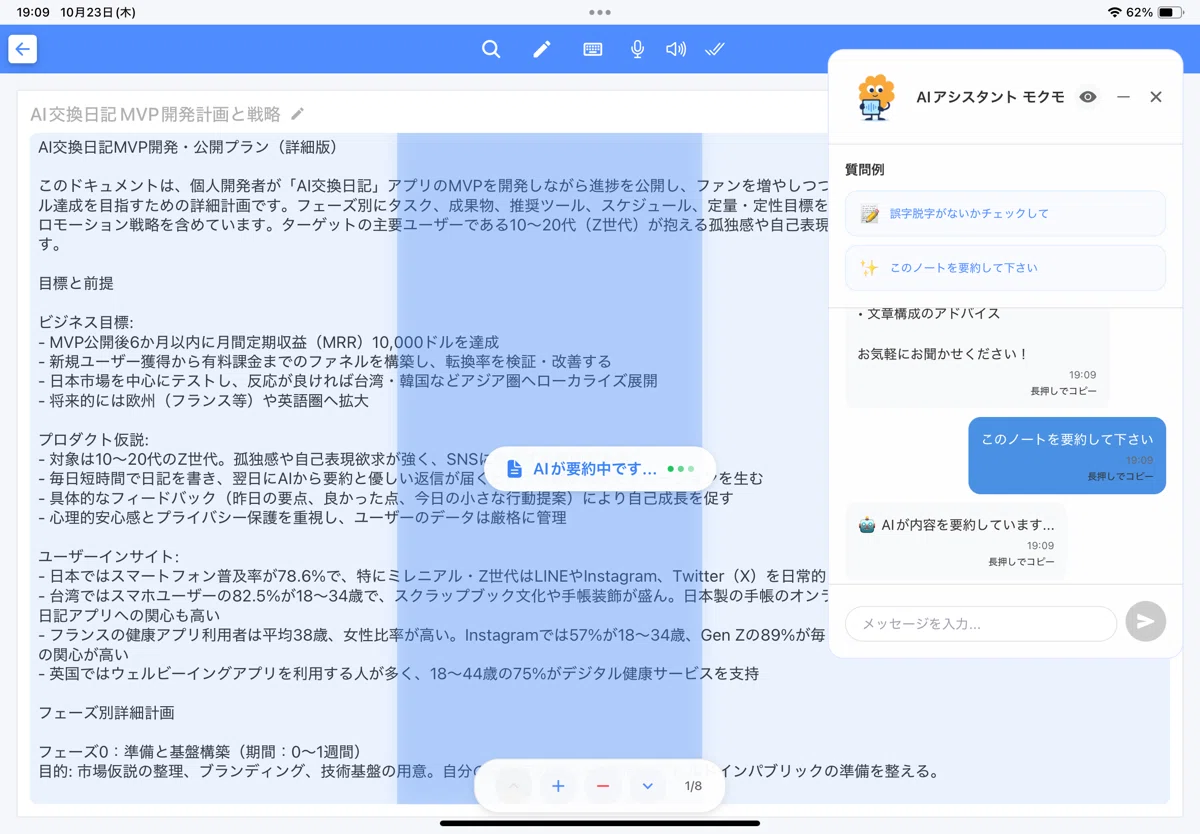Viewport: 1200px width, 834px height.
Task: Start voice input with microphone icon
Action: [x=637, y=49]
